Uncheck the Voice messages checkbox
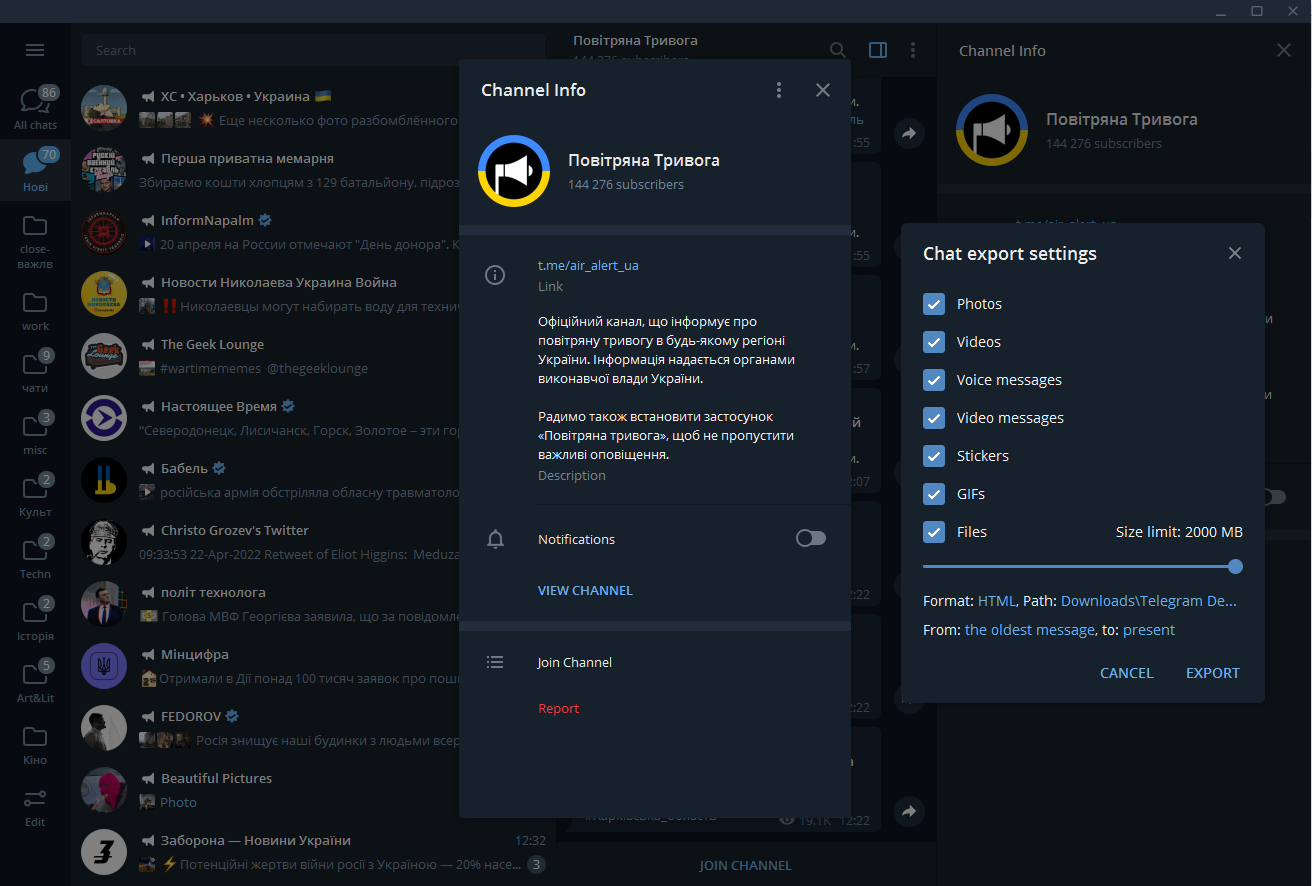The width and height of the screenshot is (1312, 886). (x=934, y=380)
